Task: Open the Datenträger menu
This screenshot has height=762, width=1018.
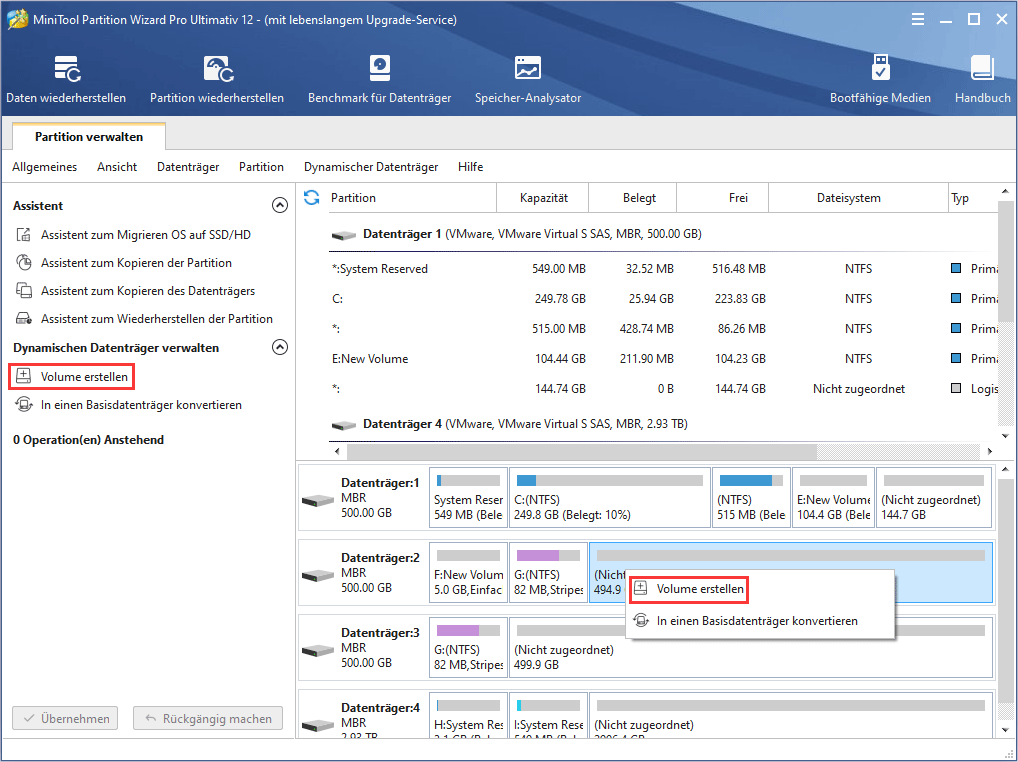Action: click(x=187, y=167)
